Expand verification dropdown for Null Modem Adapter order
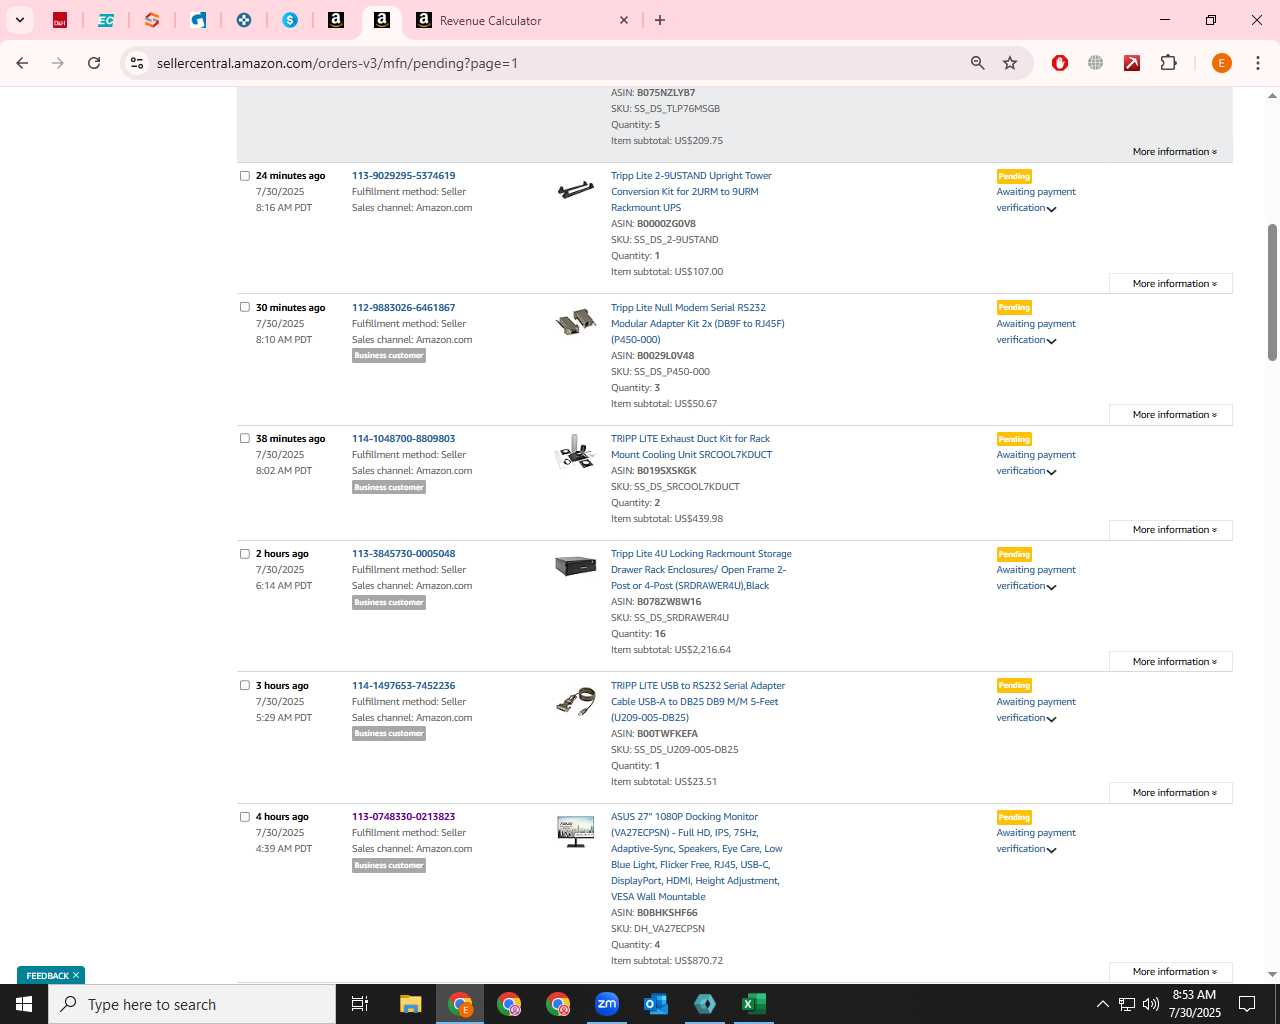1280x1024 pixels. (x=1051, y=341)
